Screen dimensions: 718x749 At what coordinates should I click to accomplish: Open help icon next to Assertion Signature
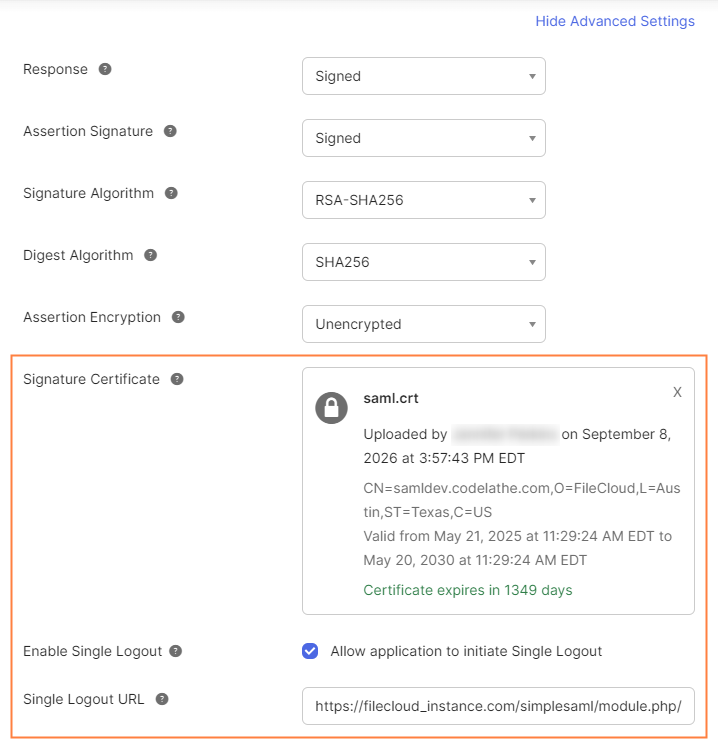click(x=170, y=131)
